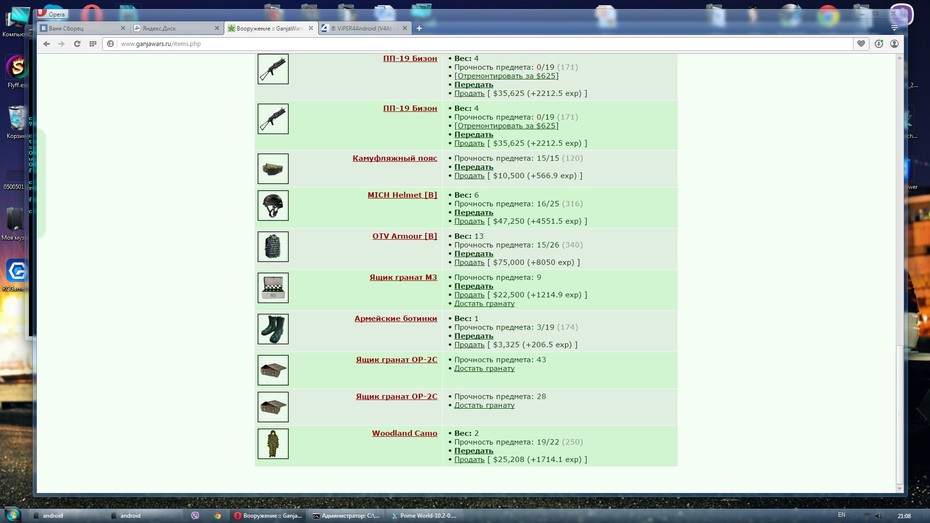
Task: Click Передать for OTV Armour [B]
Action: coord(473,254)
